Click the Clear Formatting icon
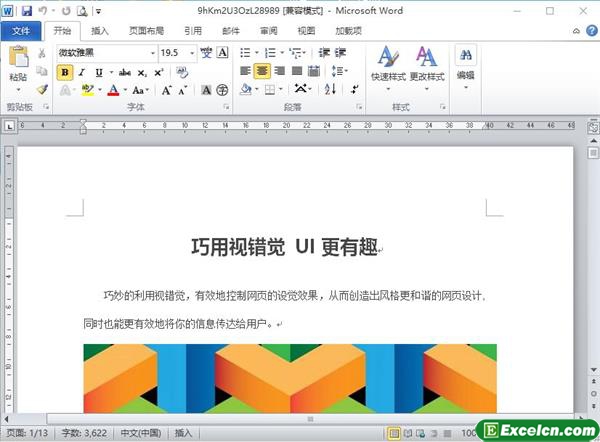The image size is (600, 442). pyautogui.click(x=182, y=72)
